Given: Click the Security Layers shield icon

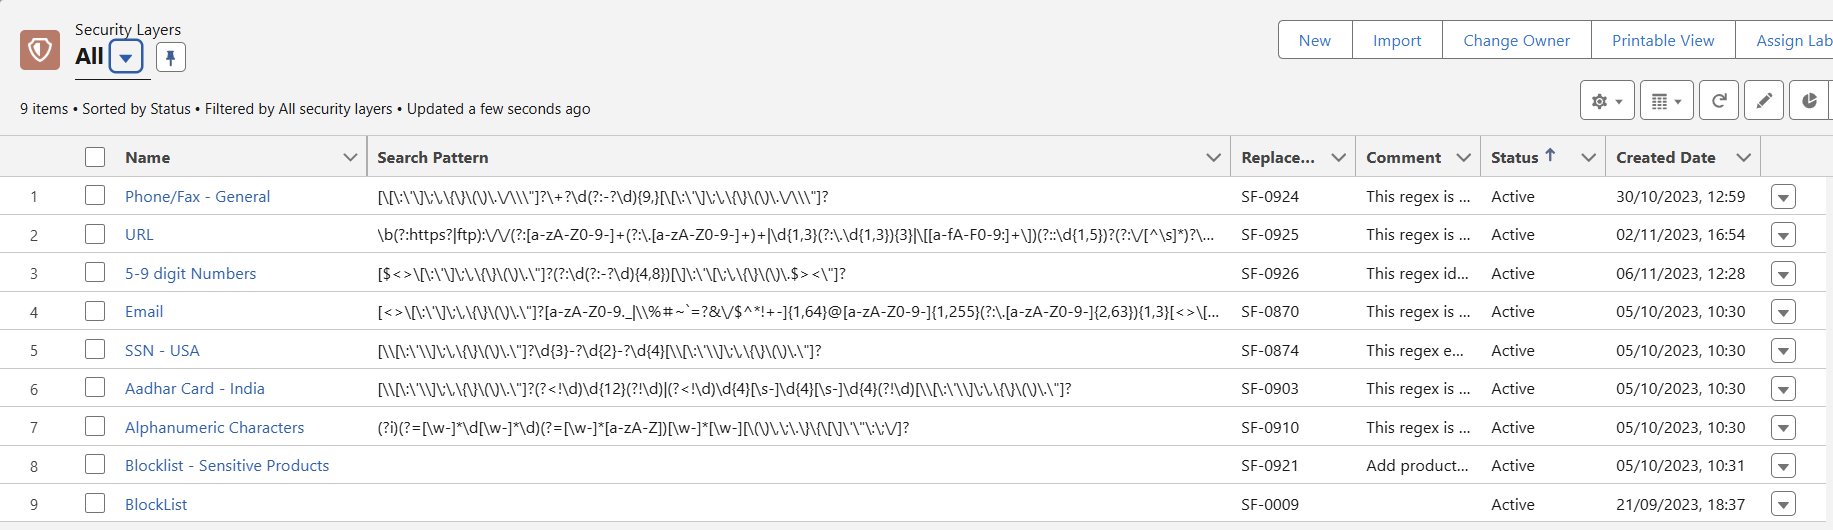Looking at the screenshot, I should click(x=40, y=50).
